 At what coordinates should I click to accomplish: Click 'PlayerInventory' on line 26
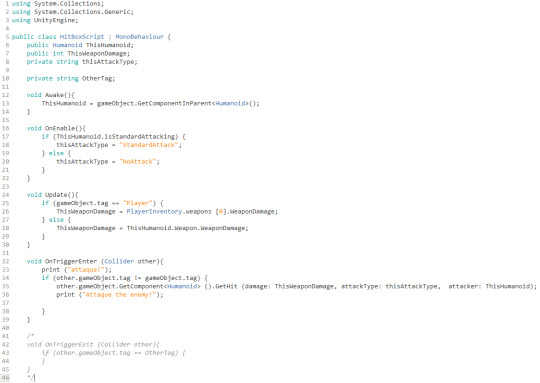(x=154, y=211)
